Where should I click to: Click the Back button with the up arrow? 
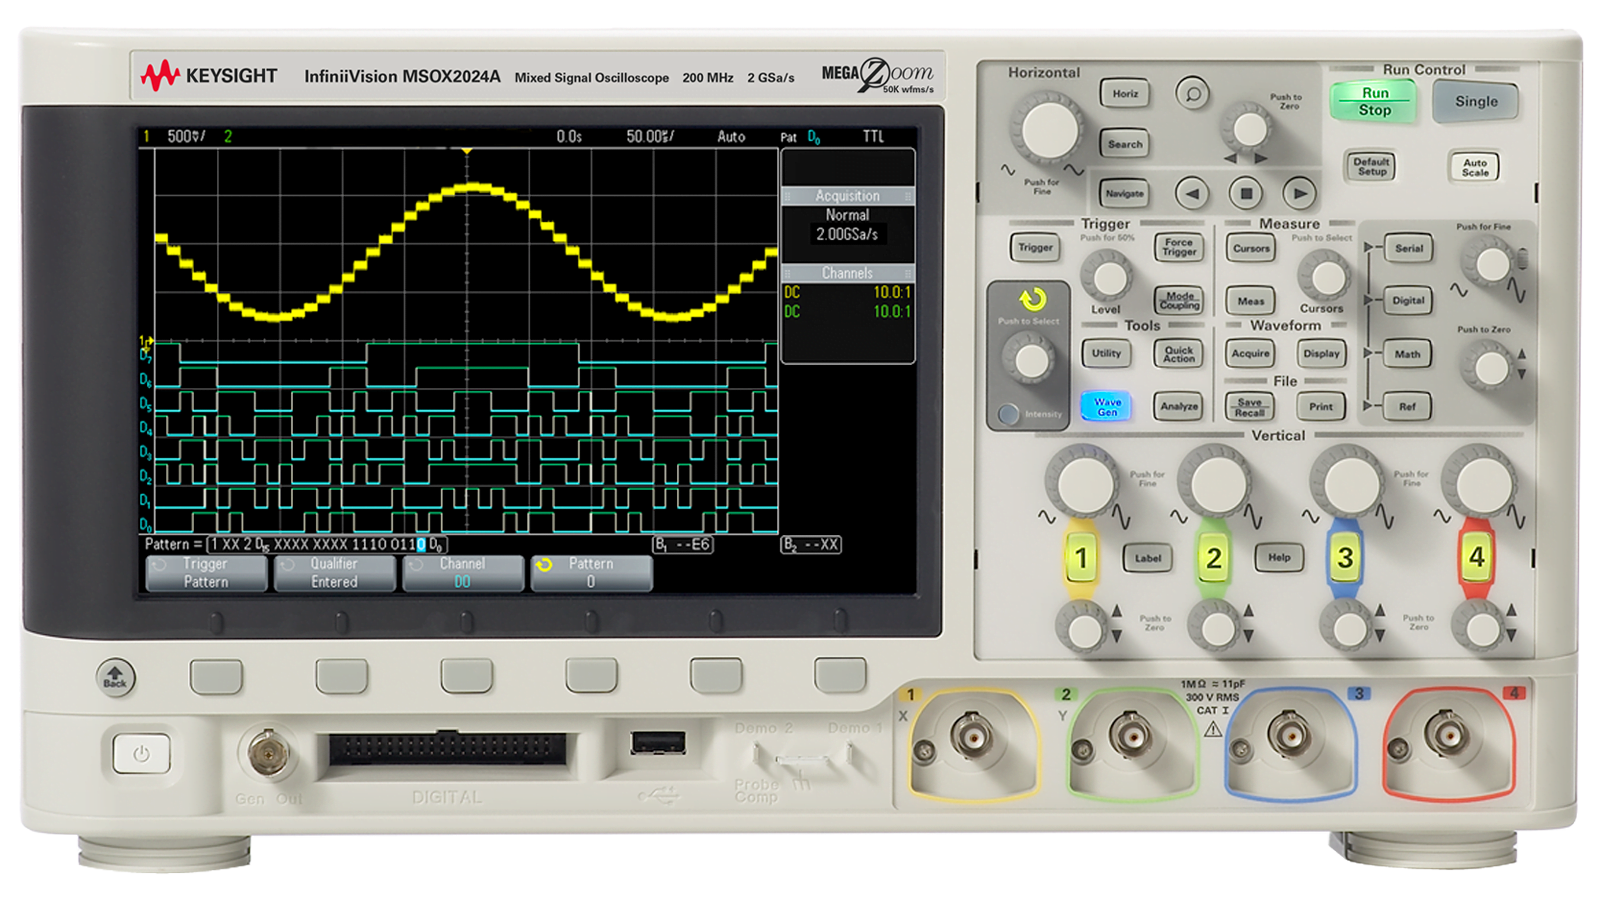pyautogui.click(x=116, y=677)
